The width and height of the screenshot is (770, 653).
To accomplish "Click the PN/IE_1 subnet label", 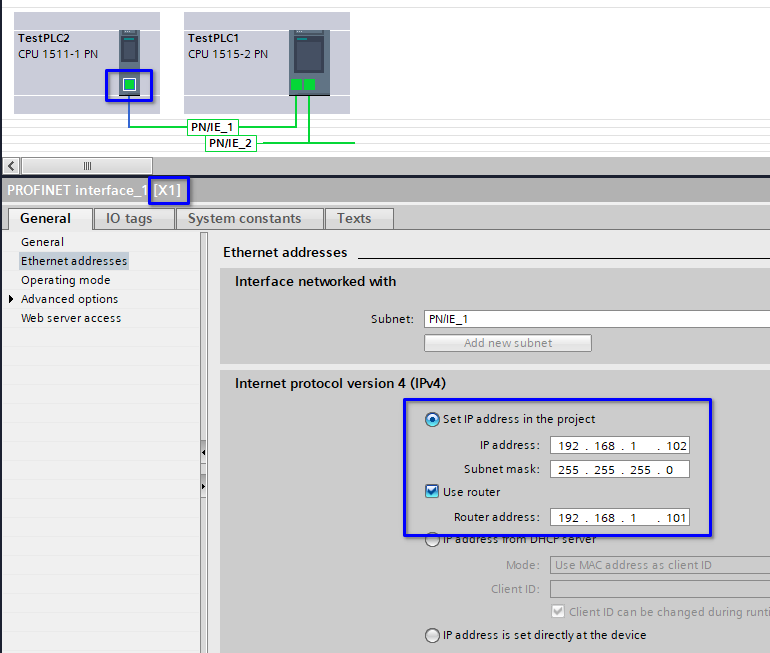I will pos(212,127).
